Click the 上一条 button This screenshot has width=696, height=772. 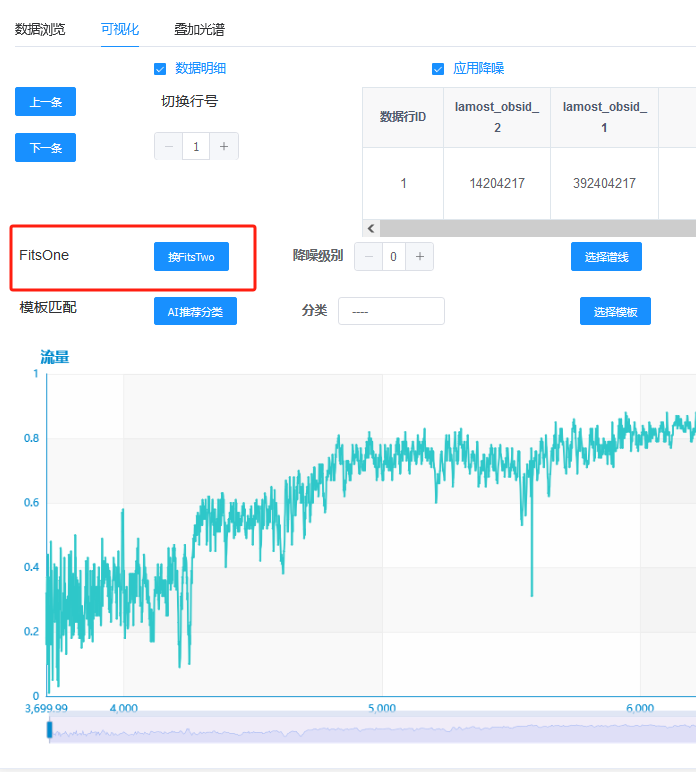pyautogui.click(x=45, y=102)
